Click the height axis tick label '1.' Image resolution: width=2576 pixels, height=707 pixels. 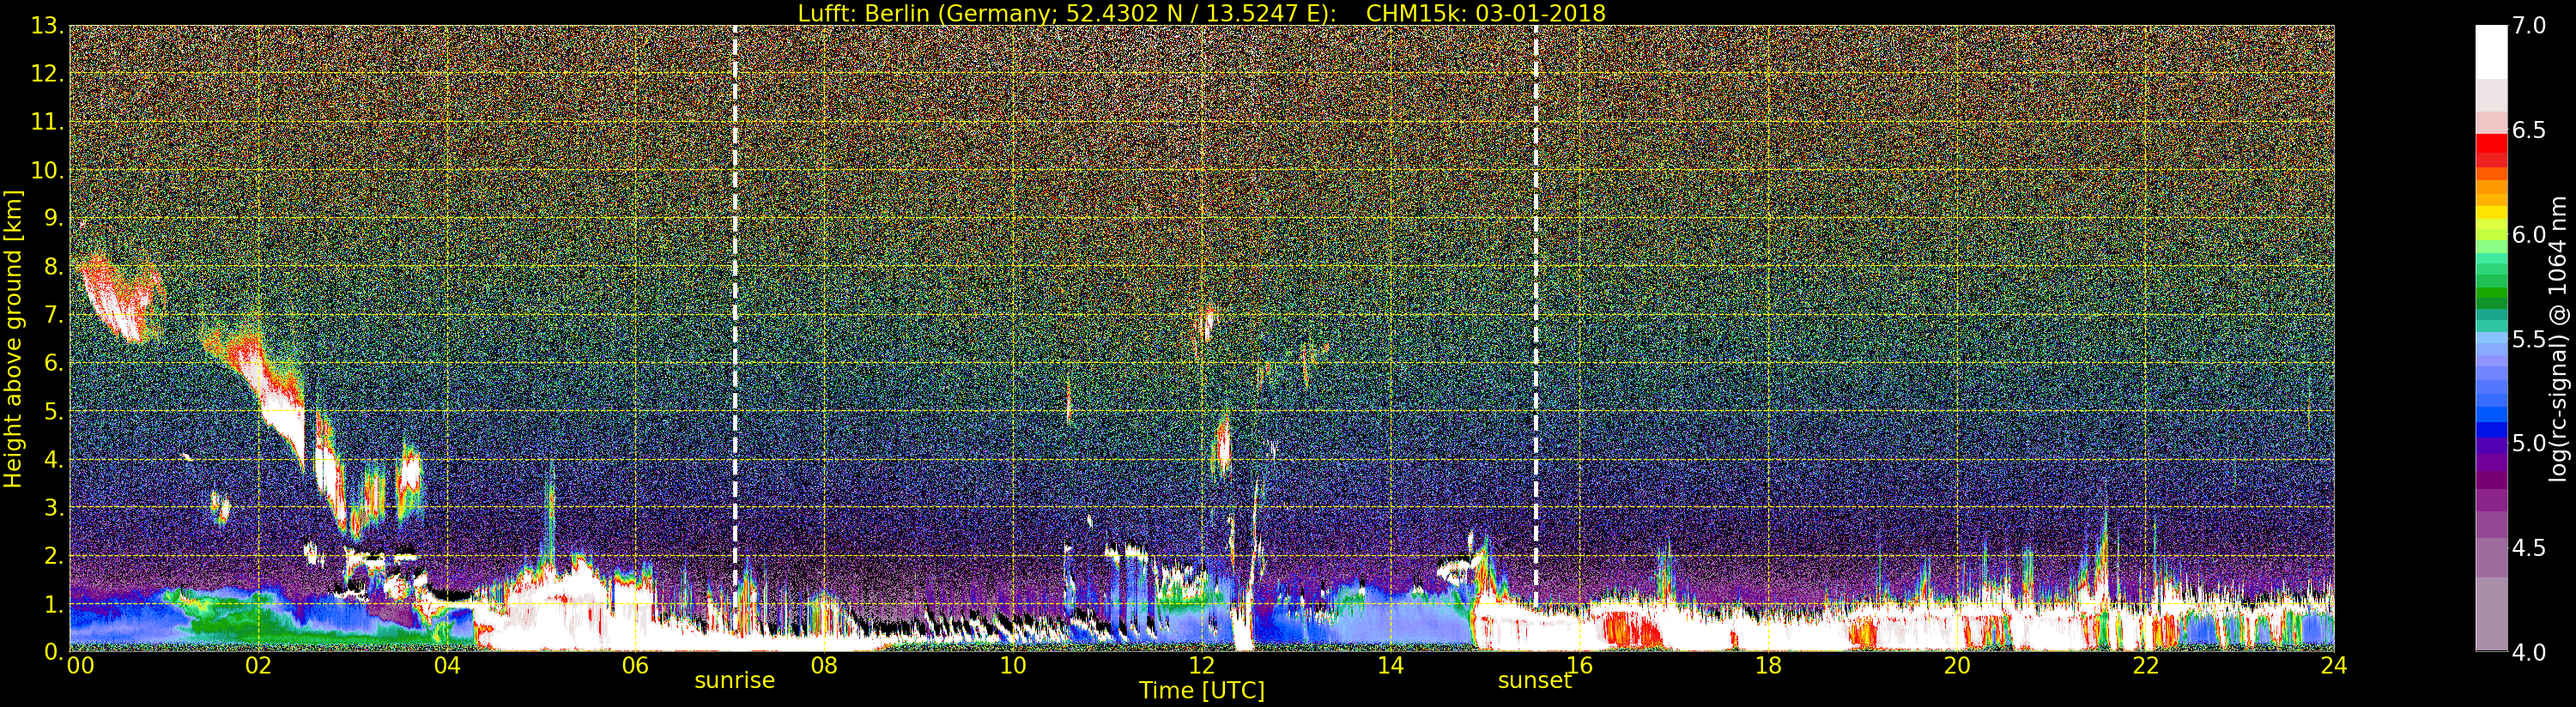point(52,604)
